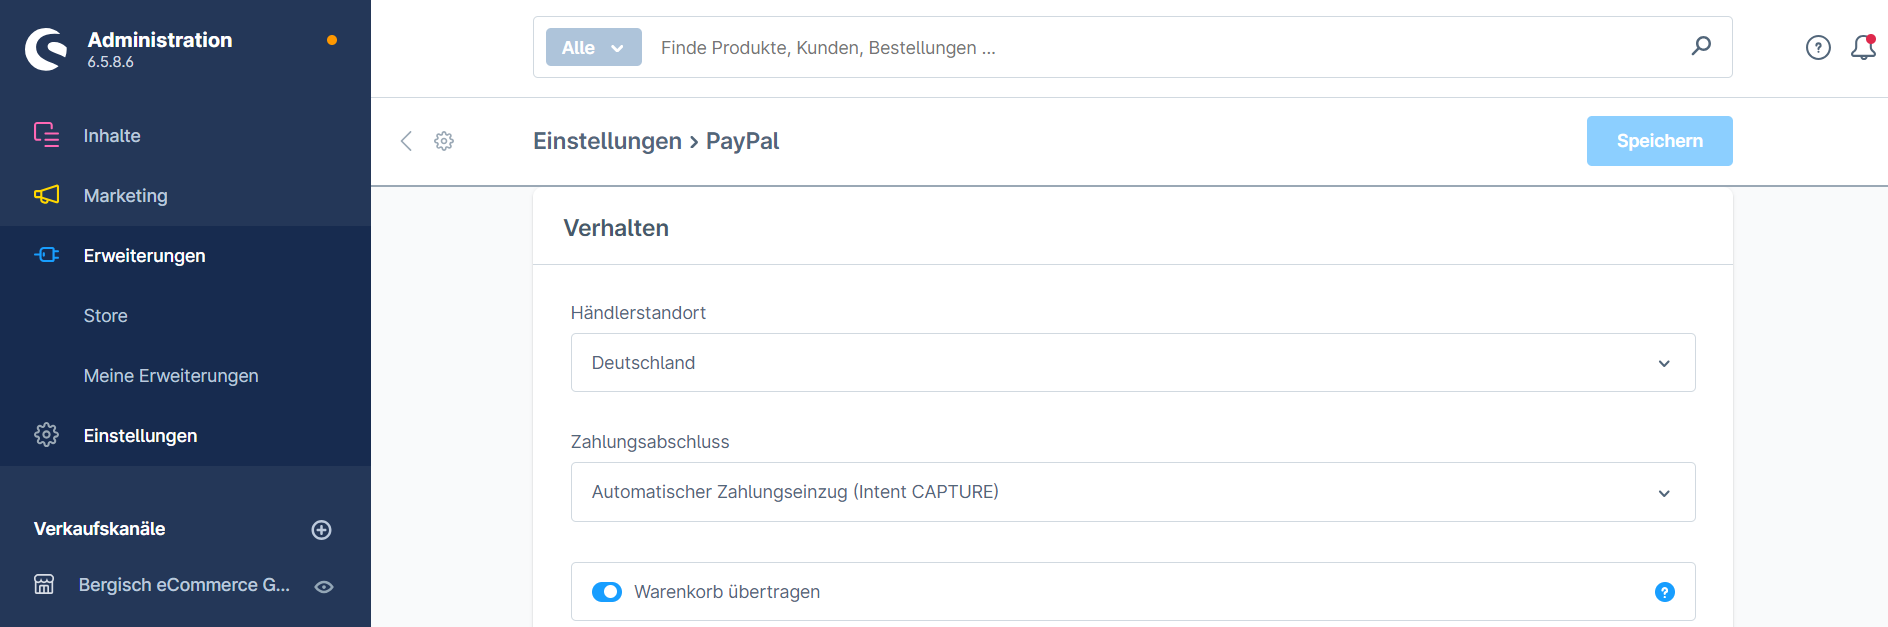The height and width of the screenshot is (627, 1888).
Task: Open the Händlerstandort Deutschland dropdown
Action: [x=1133, y=363]
